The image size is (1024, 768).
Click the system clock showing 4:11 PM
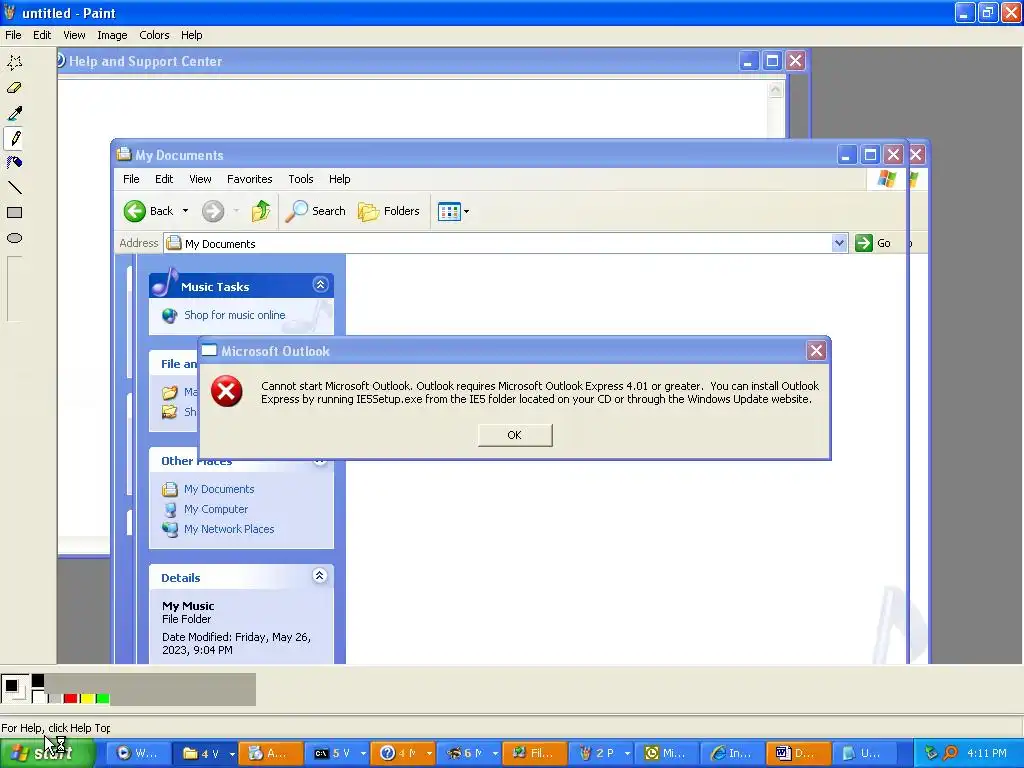pyautogui.click(x=987, y=753)
